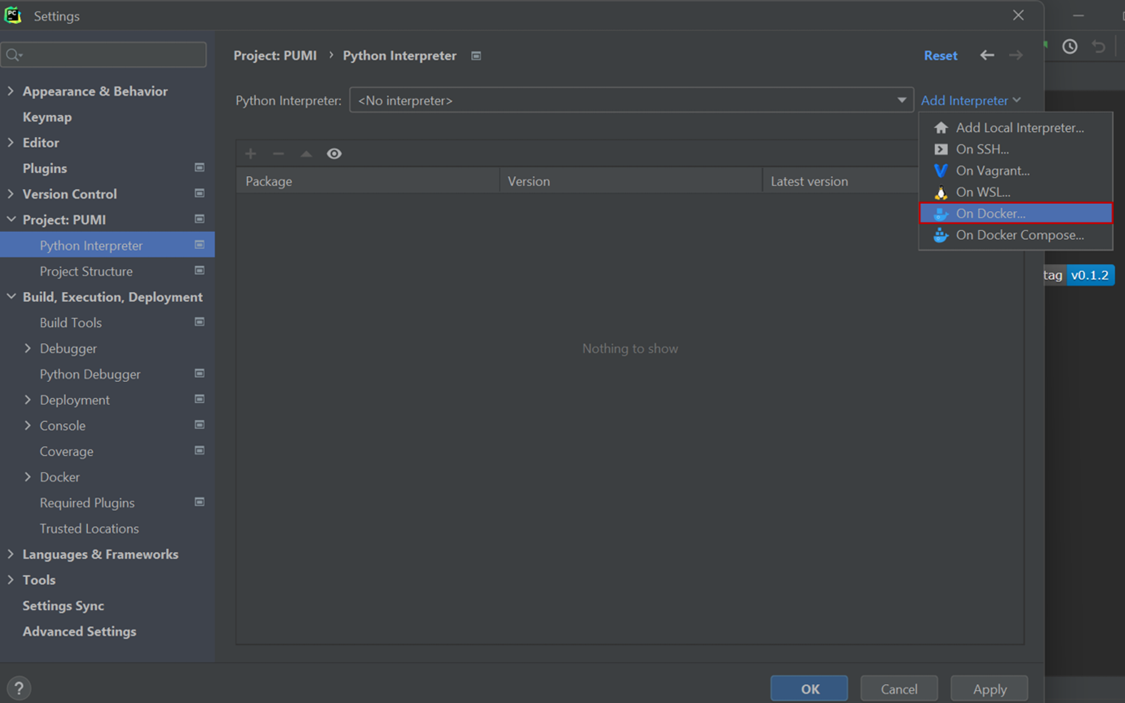Select Project Structure in sidebar
The image size is (1125, 703).
click(x=86, y=271)
